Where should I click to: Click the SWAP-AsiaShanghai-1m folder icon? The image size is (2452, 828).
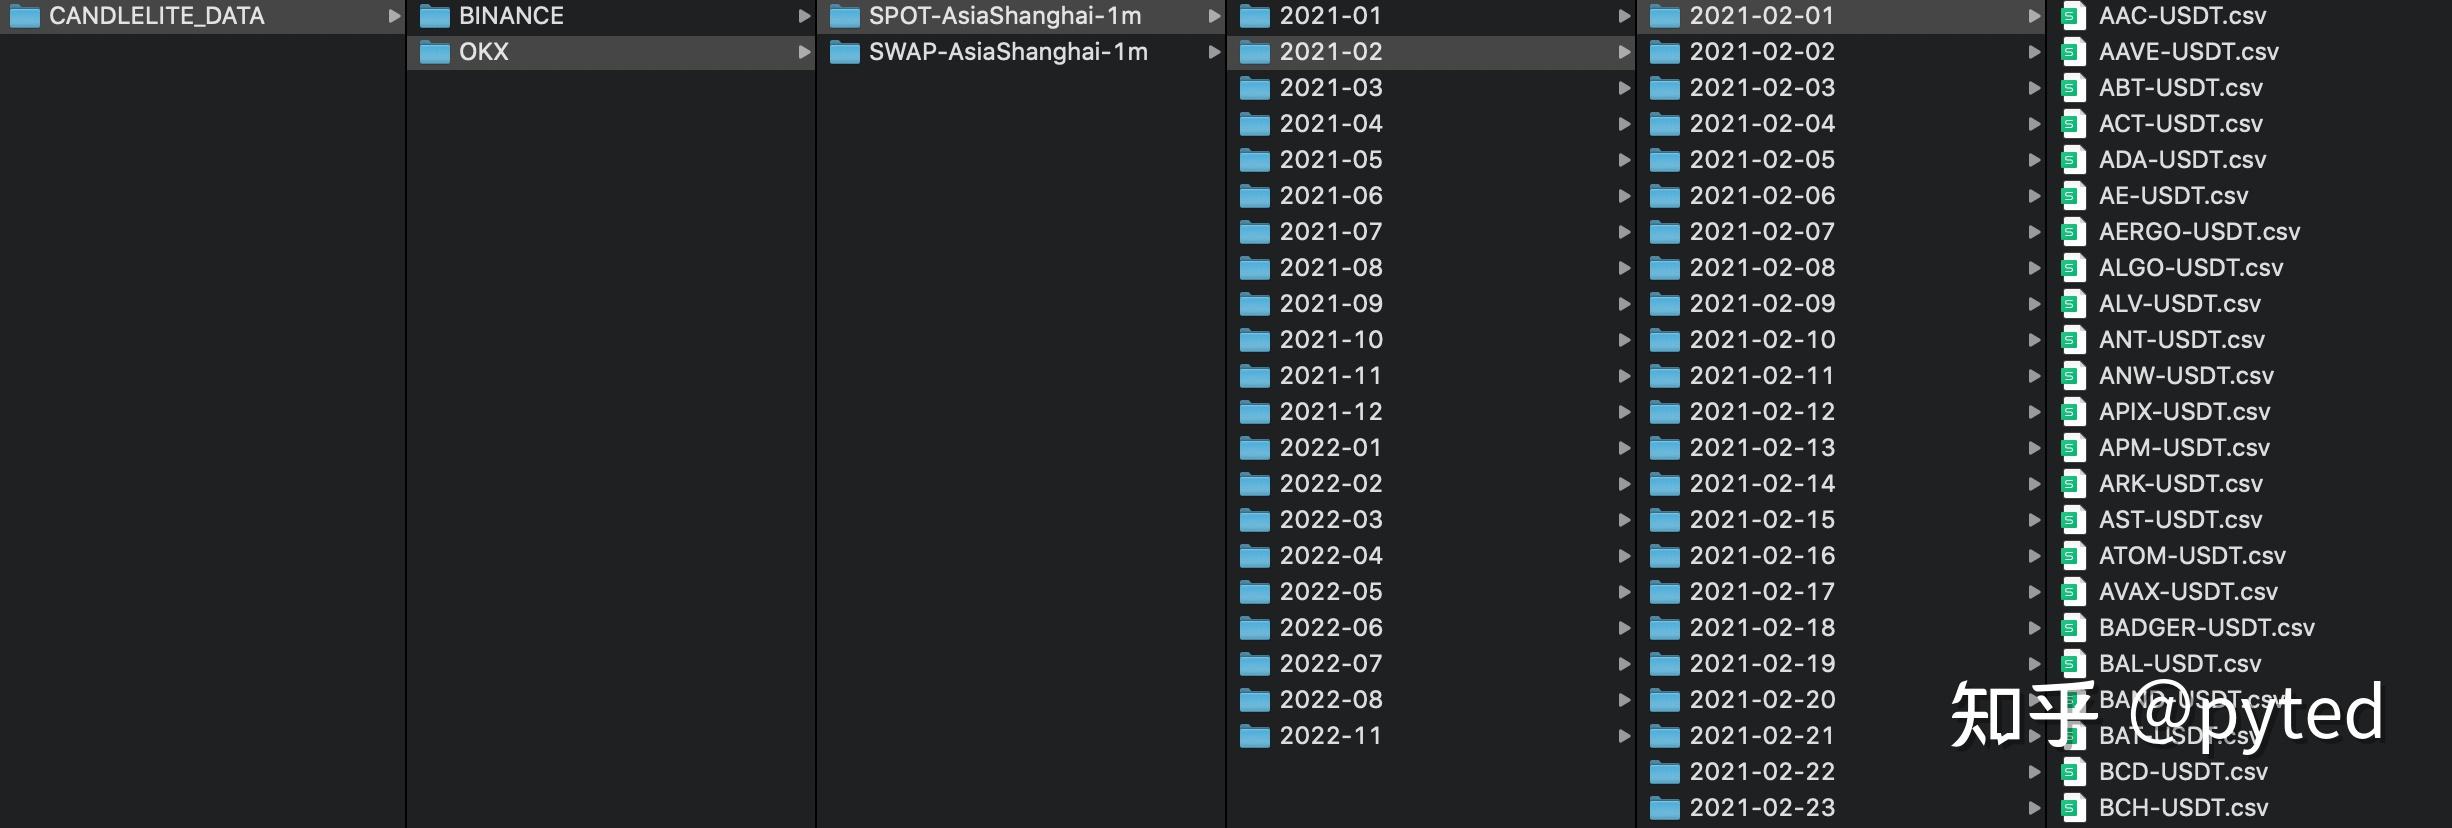tap(845, 52)
